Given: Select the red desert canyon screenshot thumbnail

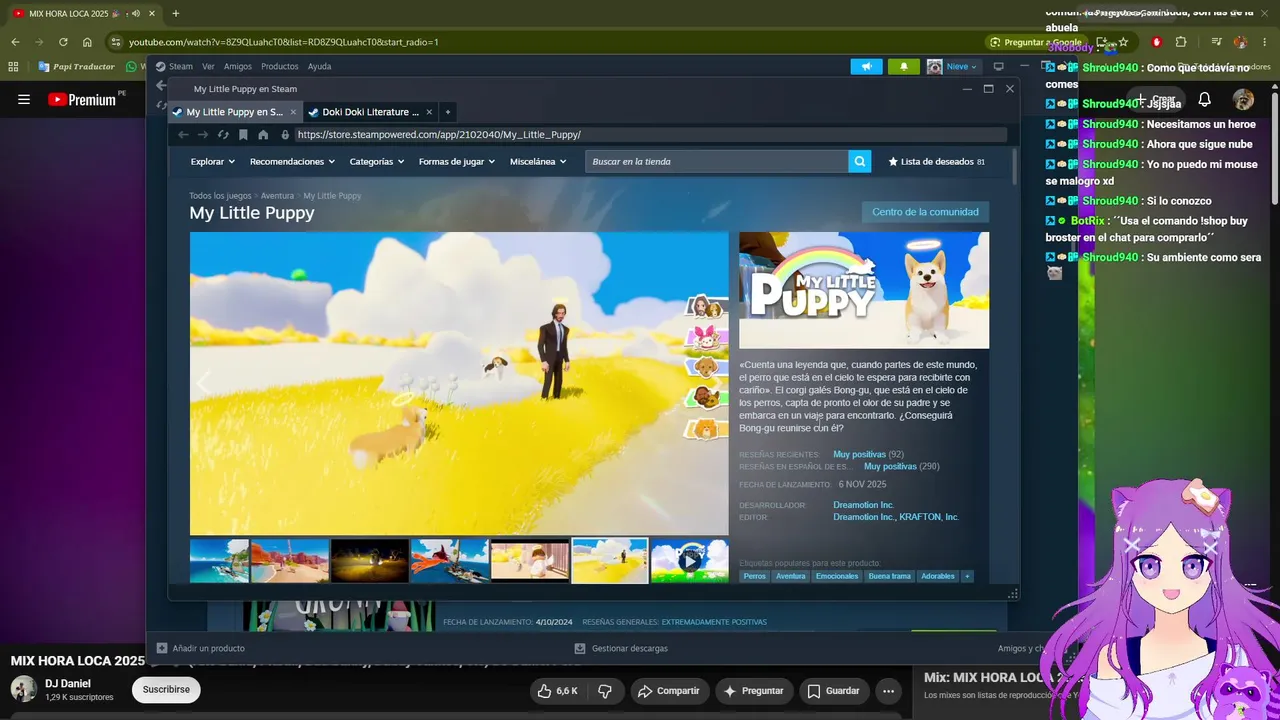Looking at the screenshot, I should click(290, 560).
